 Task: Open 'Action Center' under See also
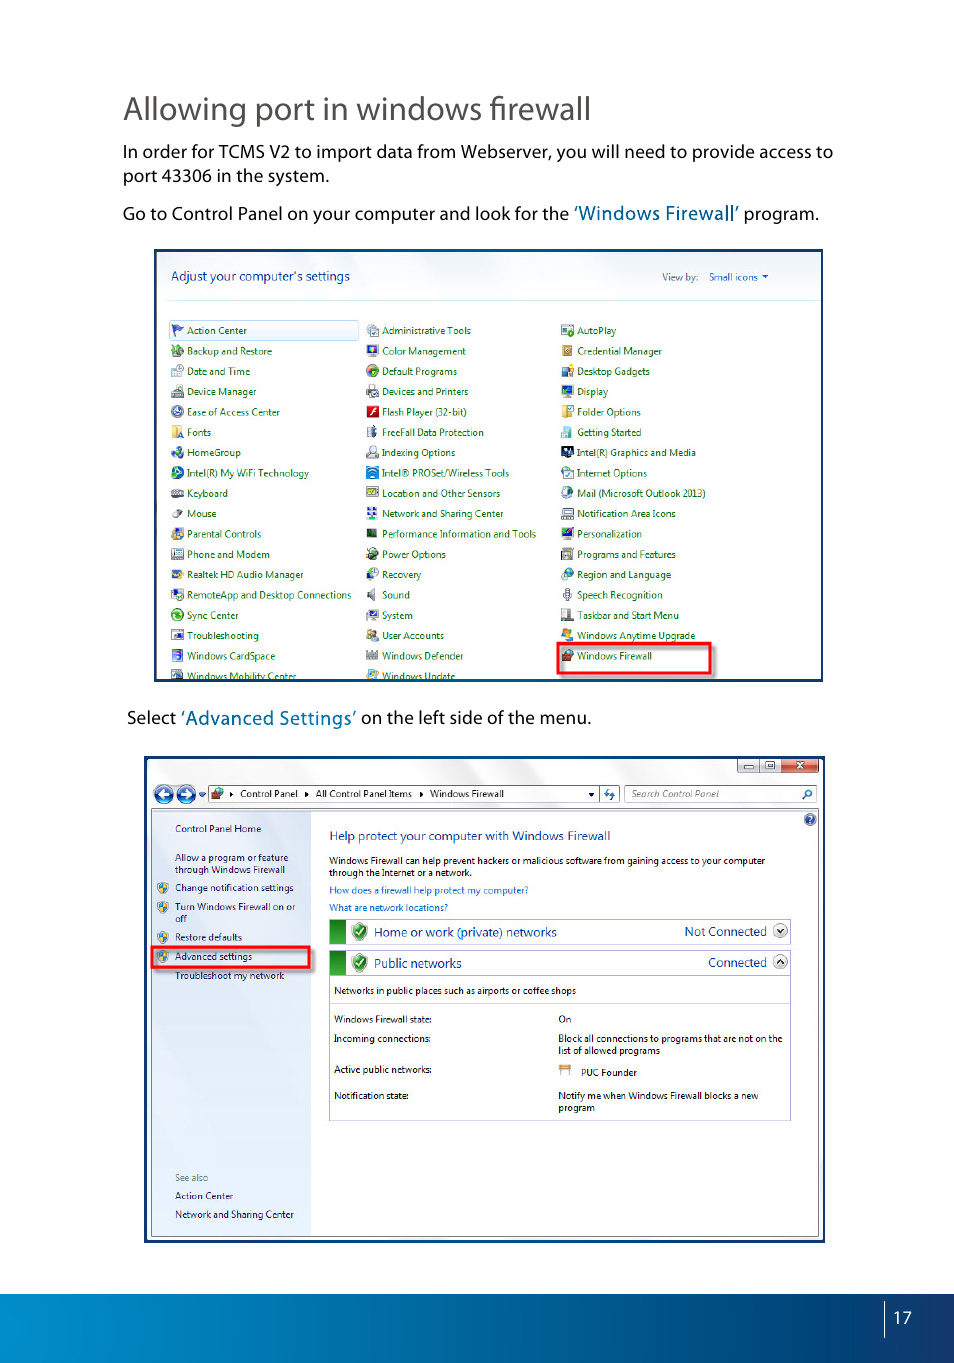(x=204, y=1196)
